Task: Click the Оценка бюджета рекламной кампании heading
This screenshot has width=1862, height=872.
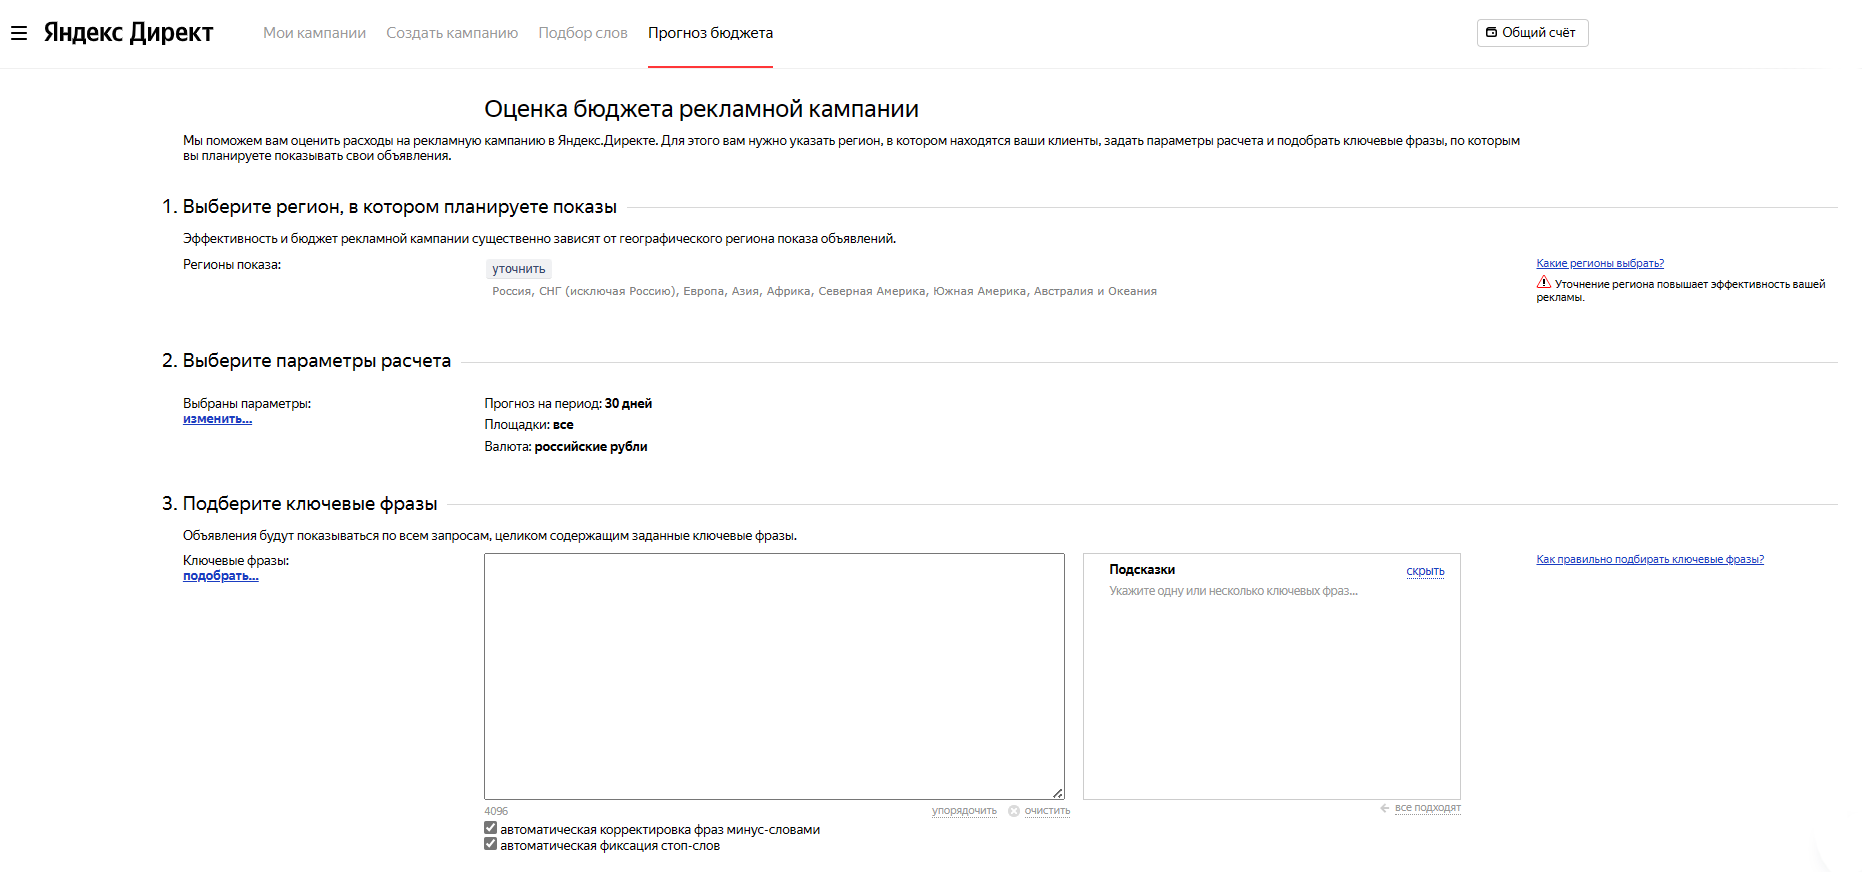Action: (x=701, y=109)
